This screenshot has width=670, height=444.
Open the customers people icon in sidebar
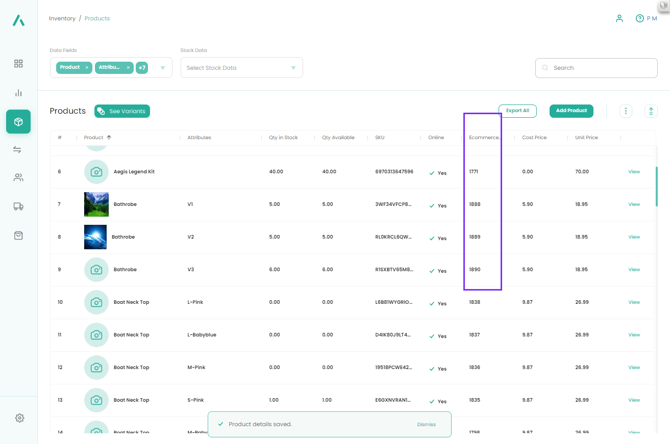(x=18, y=178)
